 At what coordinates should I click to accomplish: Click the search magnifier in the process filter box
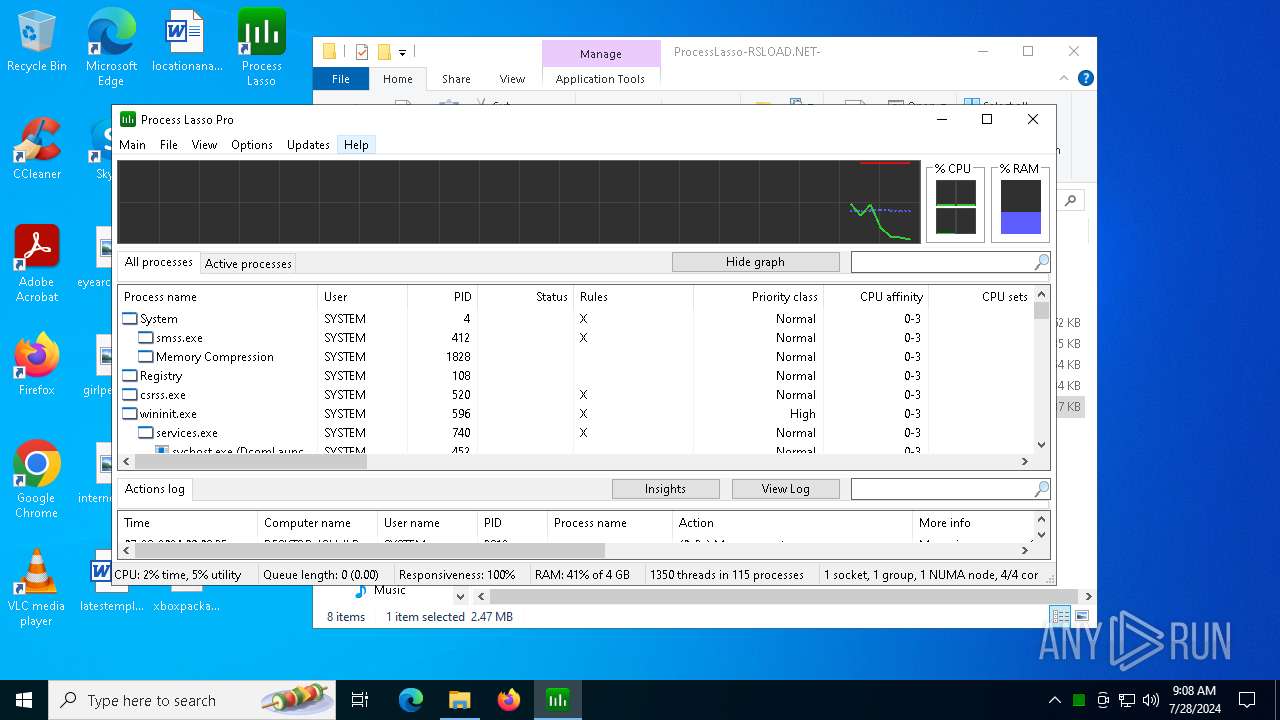click(1041, 262)
